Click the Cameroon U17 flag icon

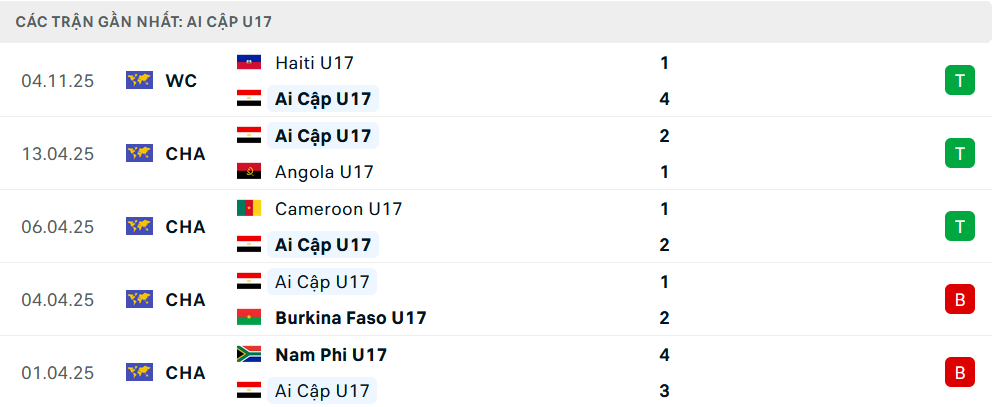248,209
